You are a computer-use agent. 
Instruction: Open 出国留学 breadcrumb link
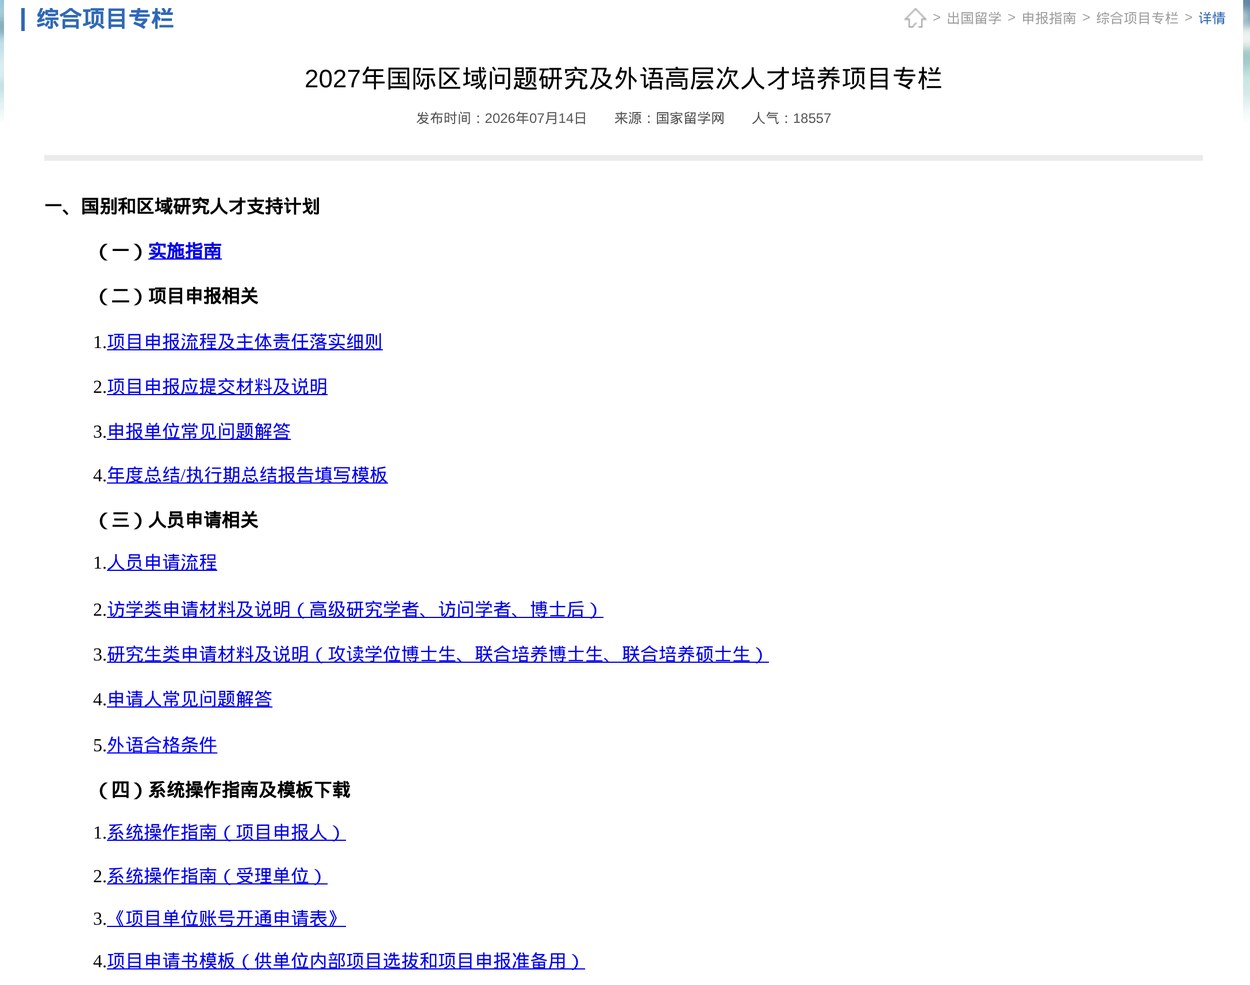pyautogui.click(x=974, y=18)
